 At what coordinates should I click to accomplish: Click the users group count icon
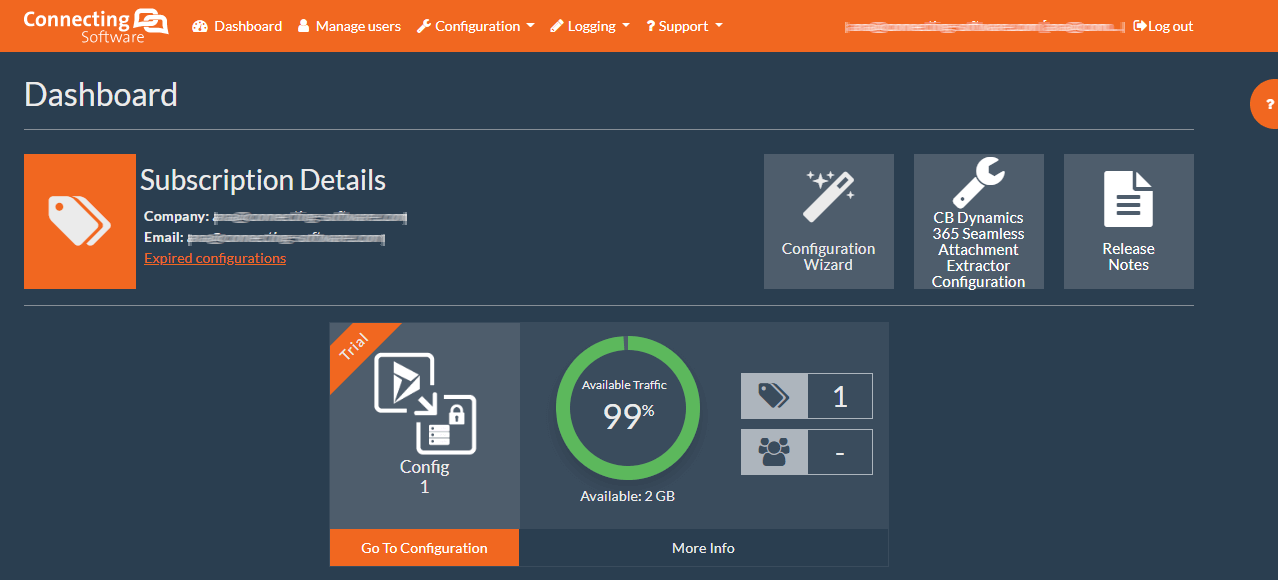click(774, 452)
